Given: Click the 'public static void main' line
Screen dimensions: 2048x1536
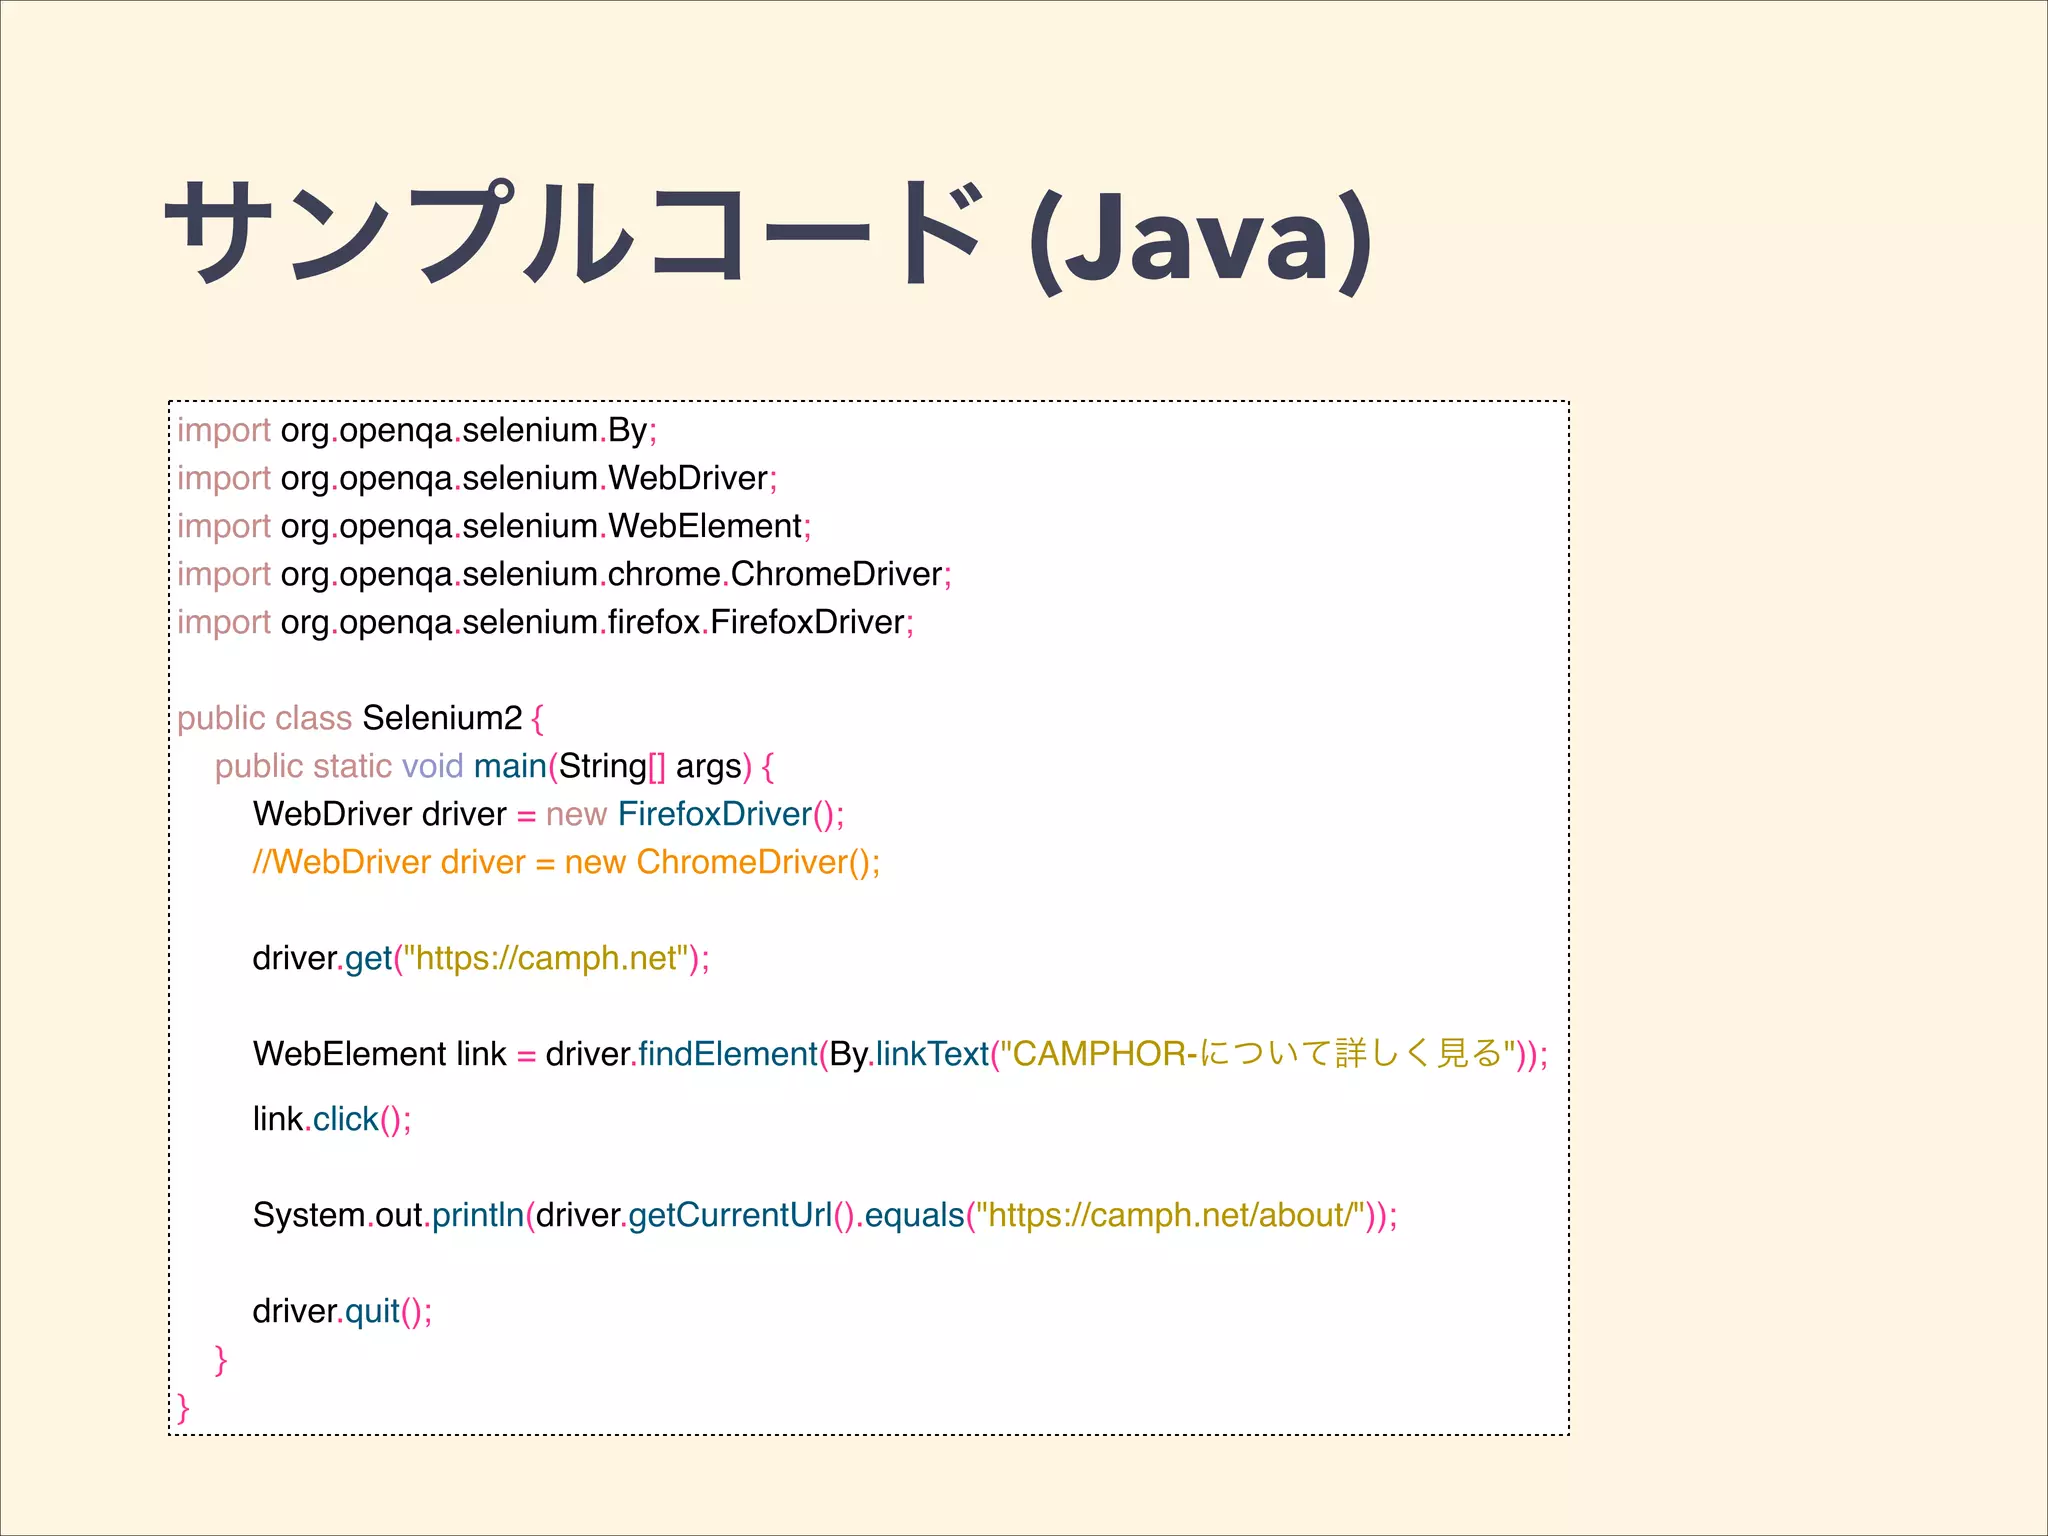Looking at the screenshot, I should [494, 767].
